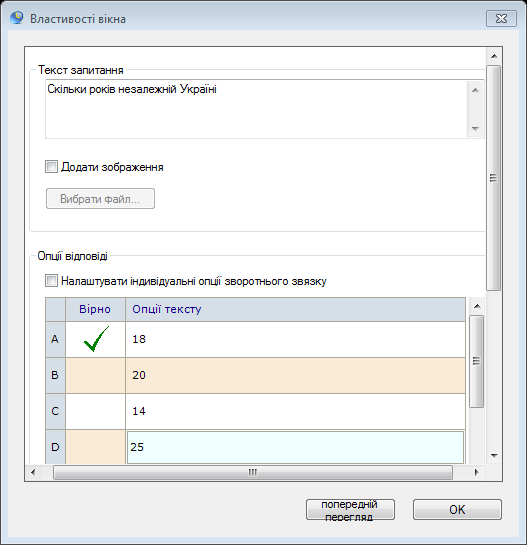Click the up arrow of question text scrollbar
Viewport: 527px width, 545px height.
click(475, 90)
